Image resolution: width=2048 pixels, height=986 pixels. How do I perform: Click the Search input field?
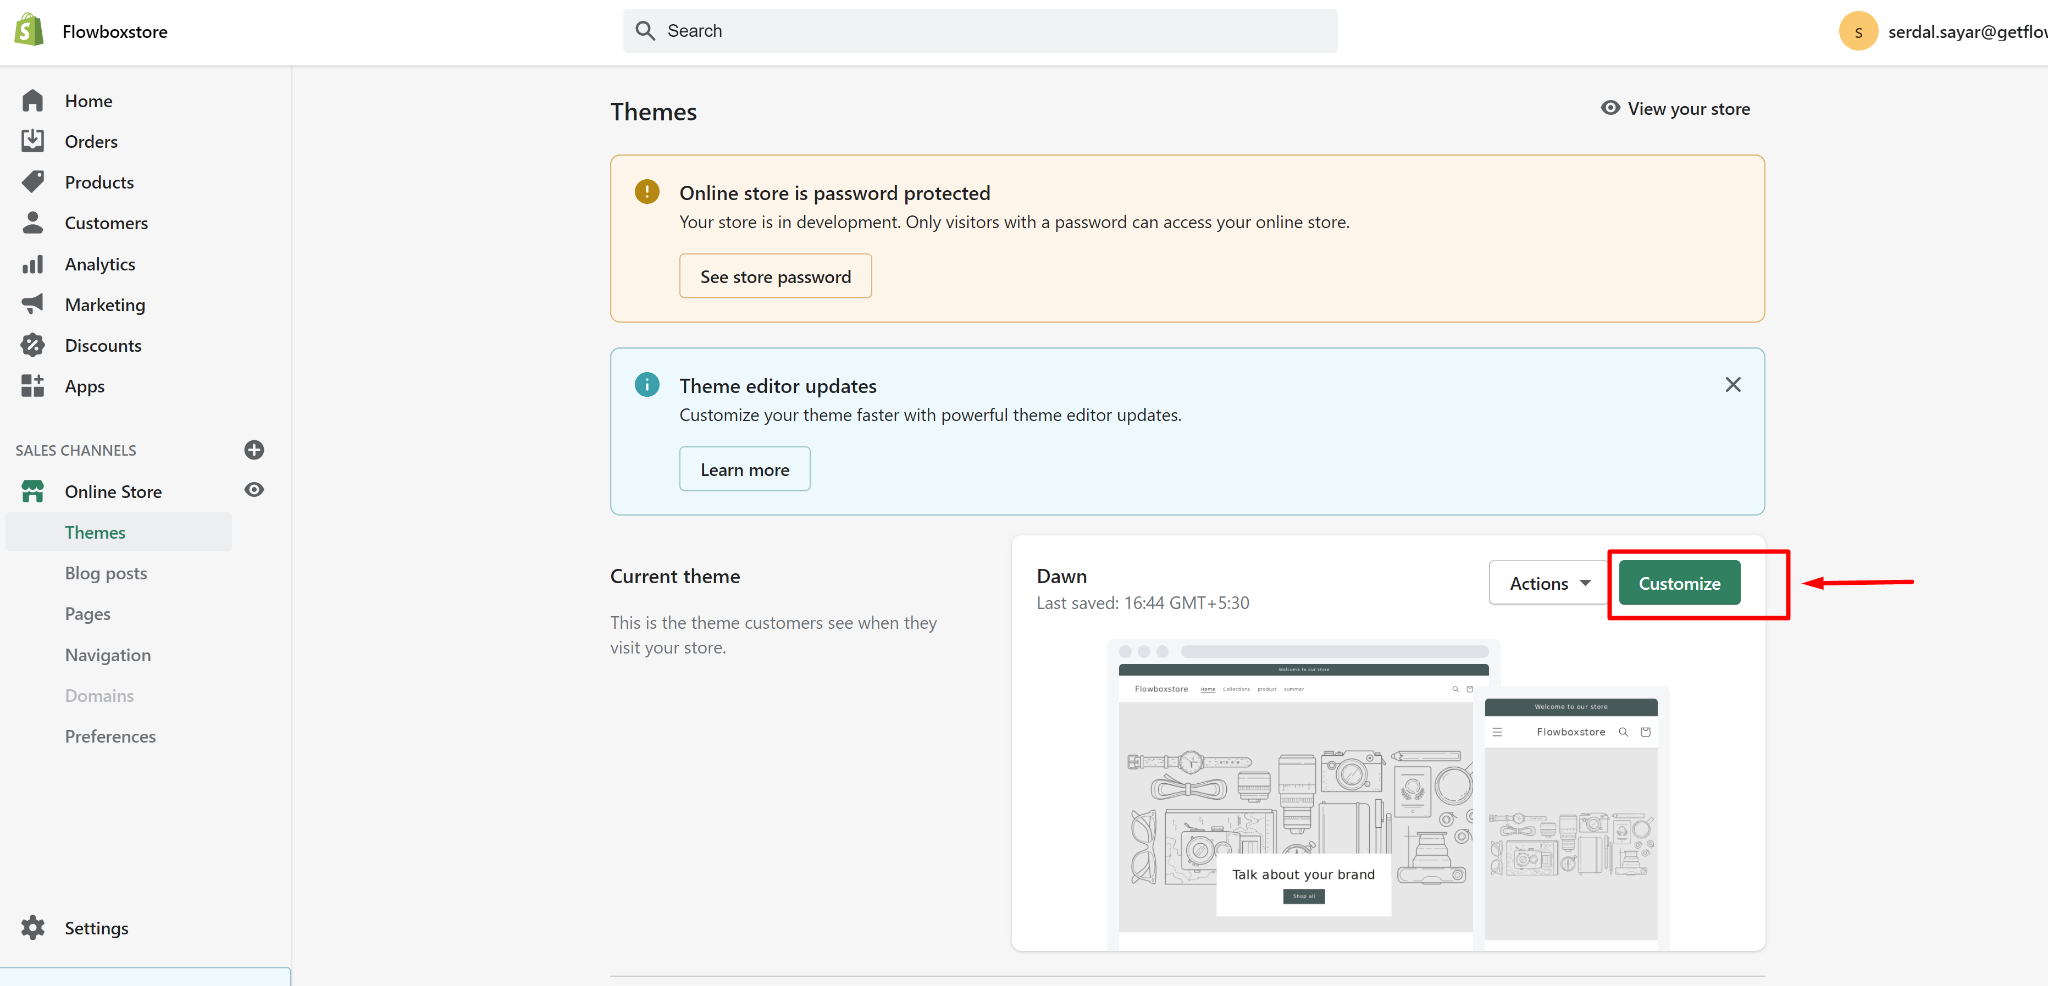pyautogui.click(x=980, y=31)
